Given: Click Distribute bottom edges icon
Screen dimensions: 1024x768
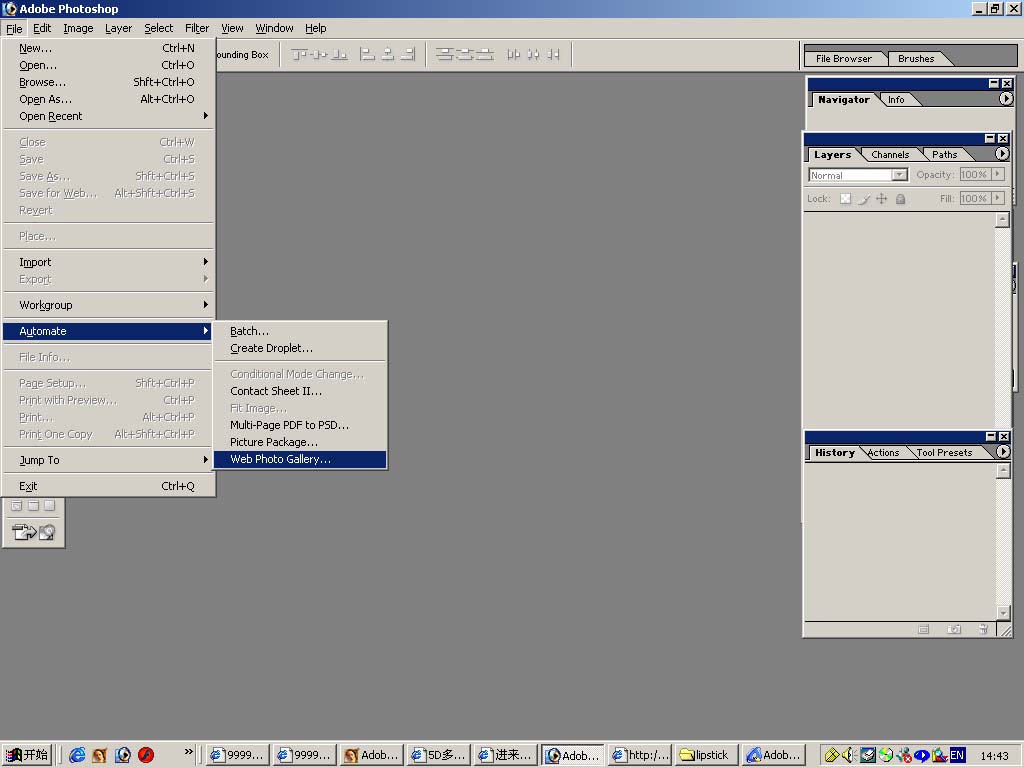Looking at the screenshot, I should point(485,54).
